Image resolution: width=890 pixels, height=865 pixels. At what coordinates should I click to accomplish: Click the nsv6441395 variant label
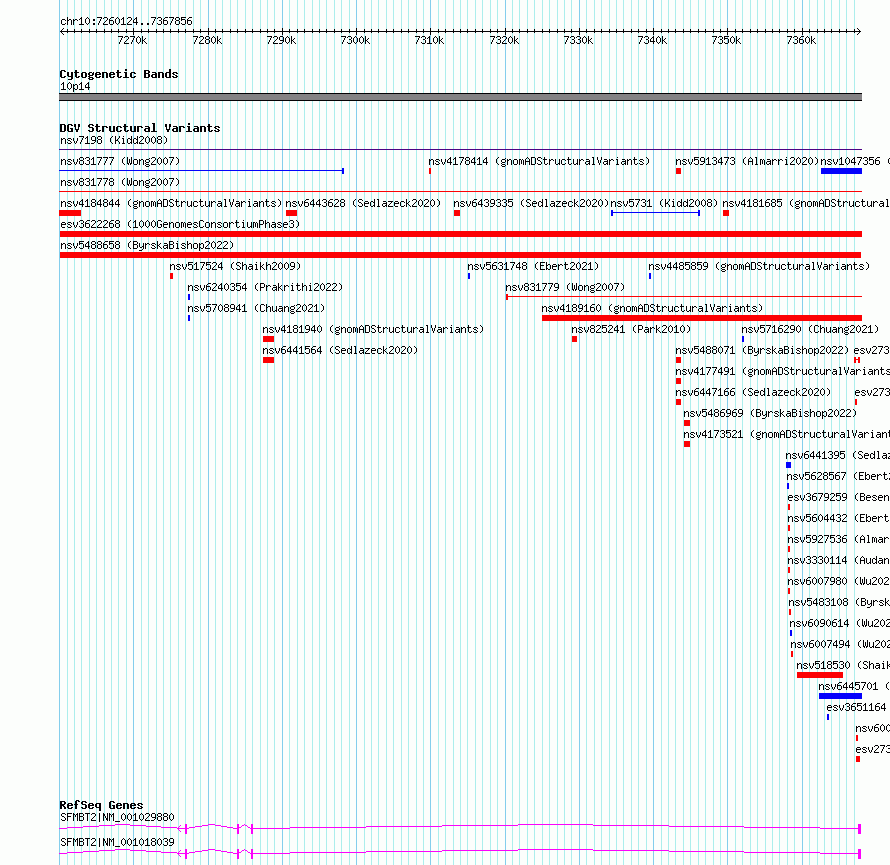tap(837, 455)
